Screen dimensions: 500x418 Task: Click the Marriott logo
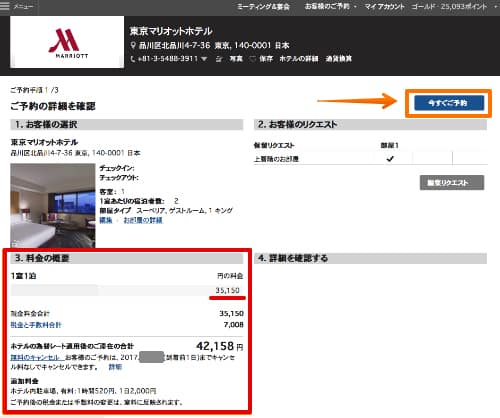tap(67, 42)
